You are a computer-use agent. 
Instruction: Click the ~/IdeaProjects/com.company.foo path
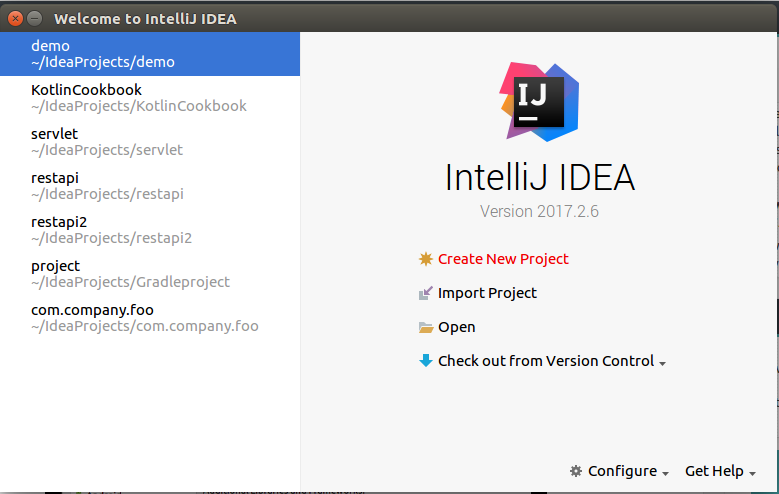pyautogui.click(x=145, y=326)
